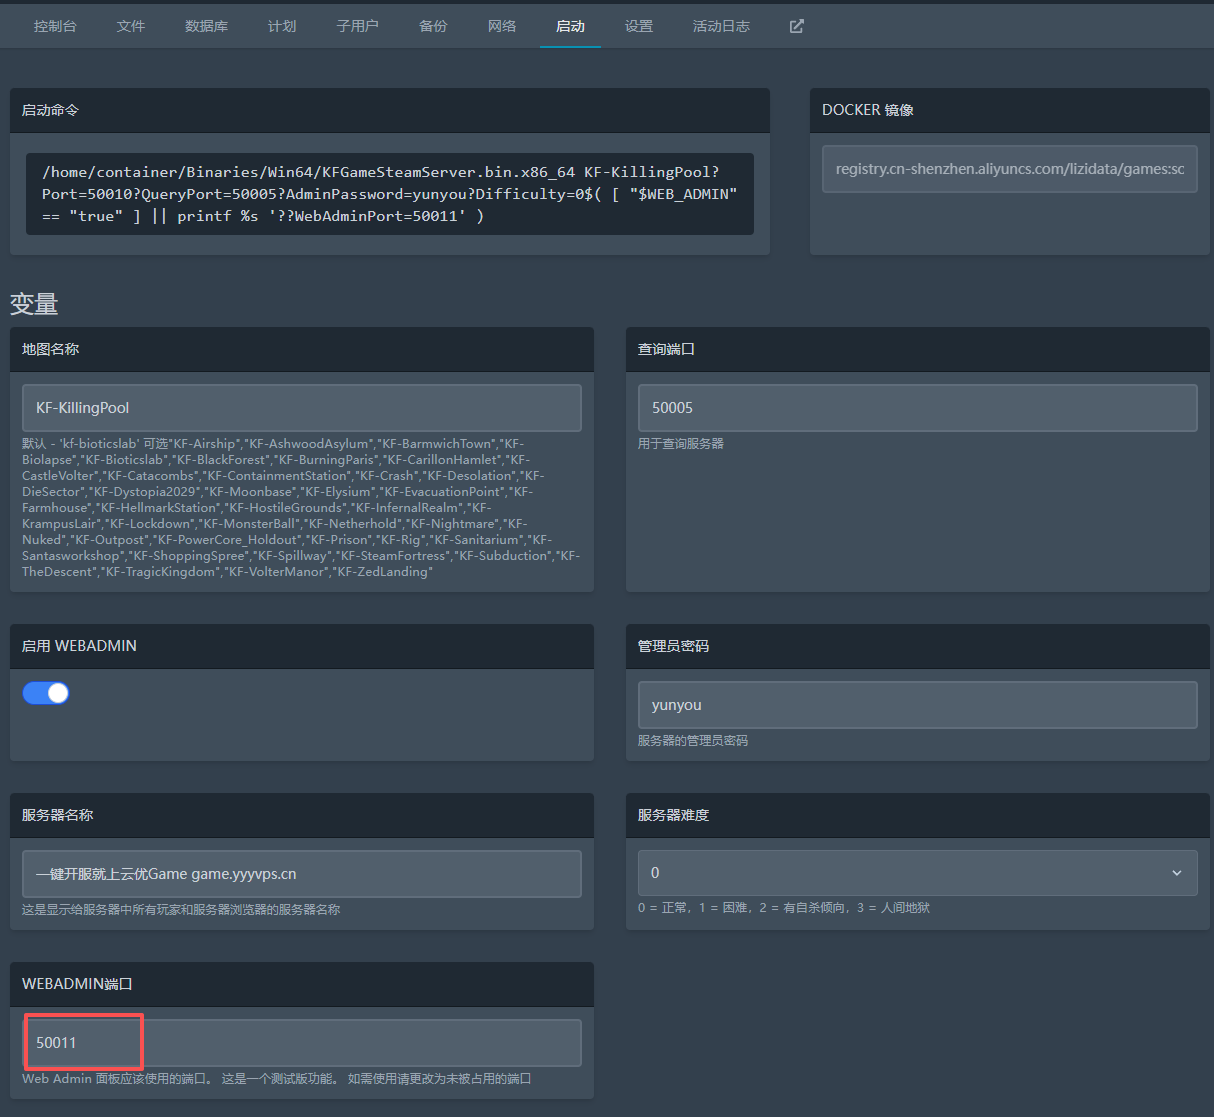This screenshot has height=1117, width=1214.
Task: Open the 网络 tab
Action: point(502,26)
